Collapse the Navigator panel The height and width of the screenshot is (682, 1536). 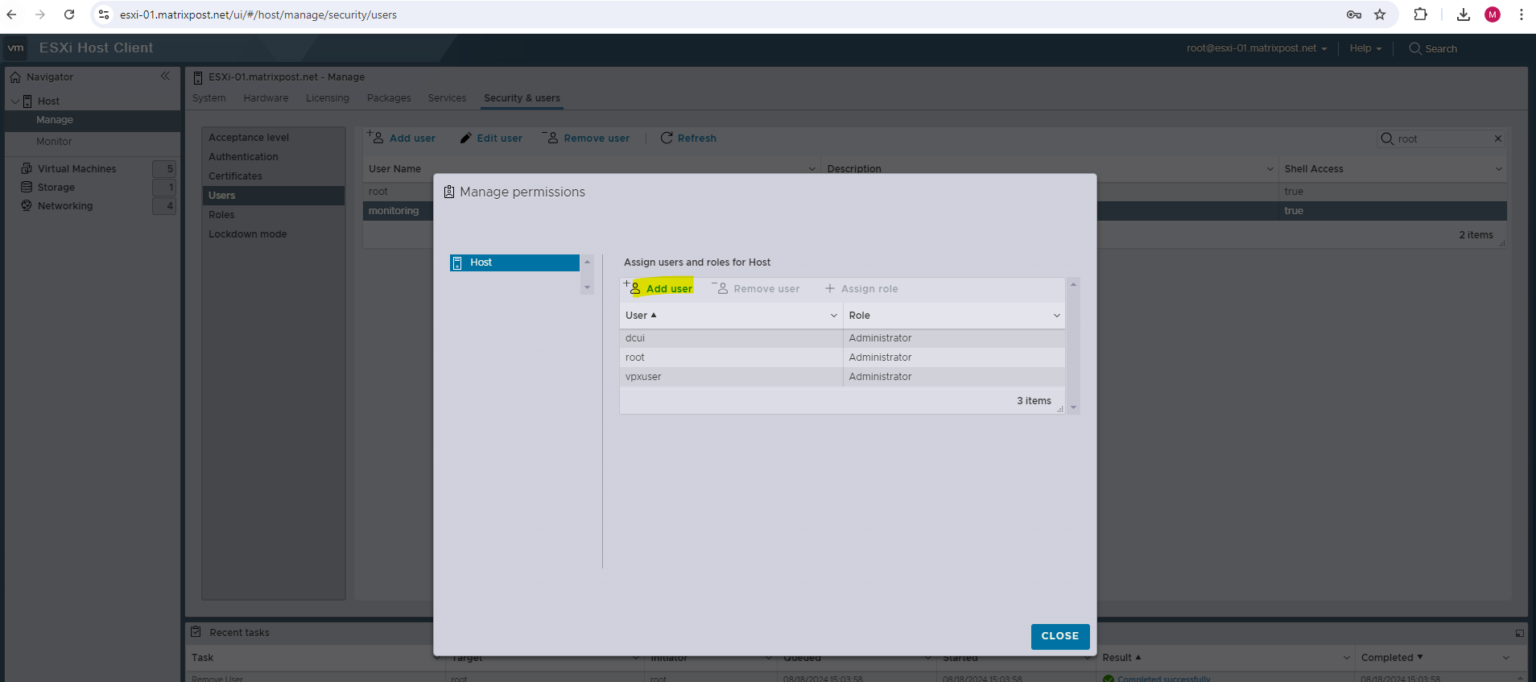pos(165,75)
